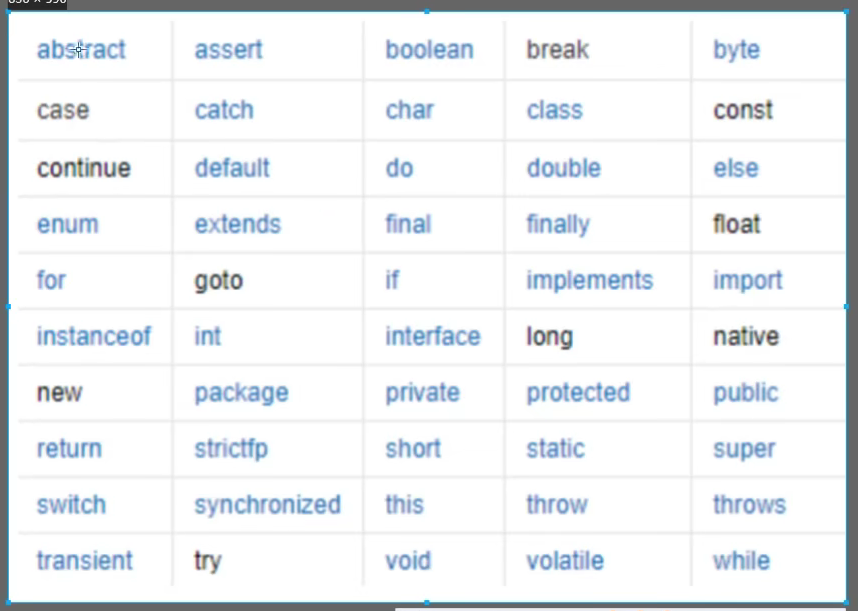Click the class keyword link

[555, 110]
